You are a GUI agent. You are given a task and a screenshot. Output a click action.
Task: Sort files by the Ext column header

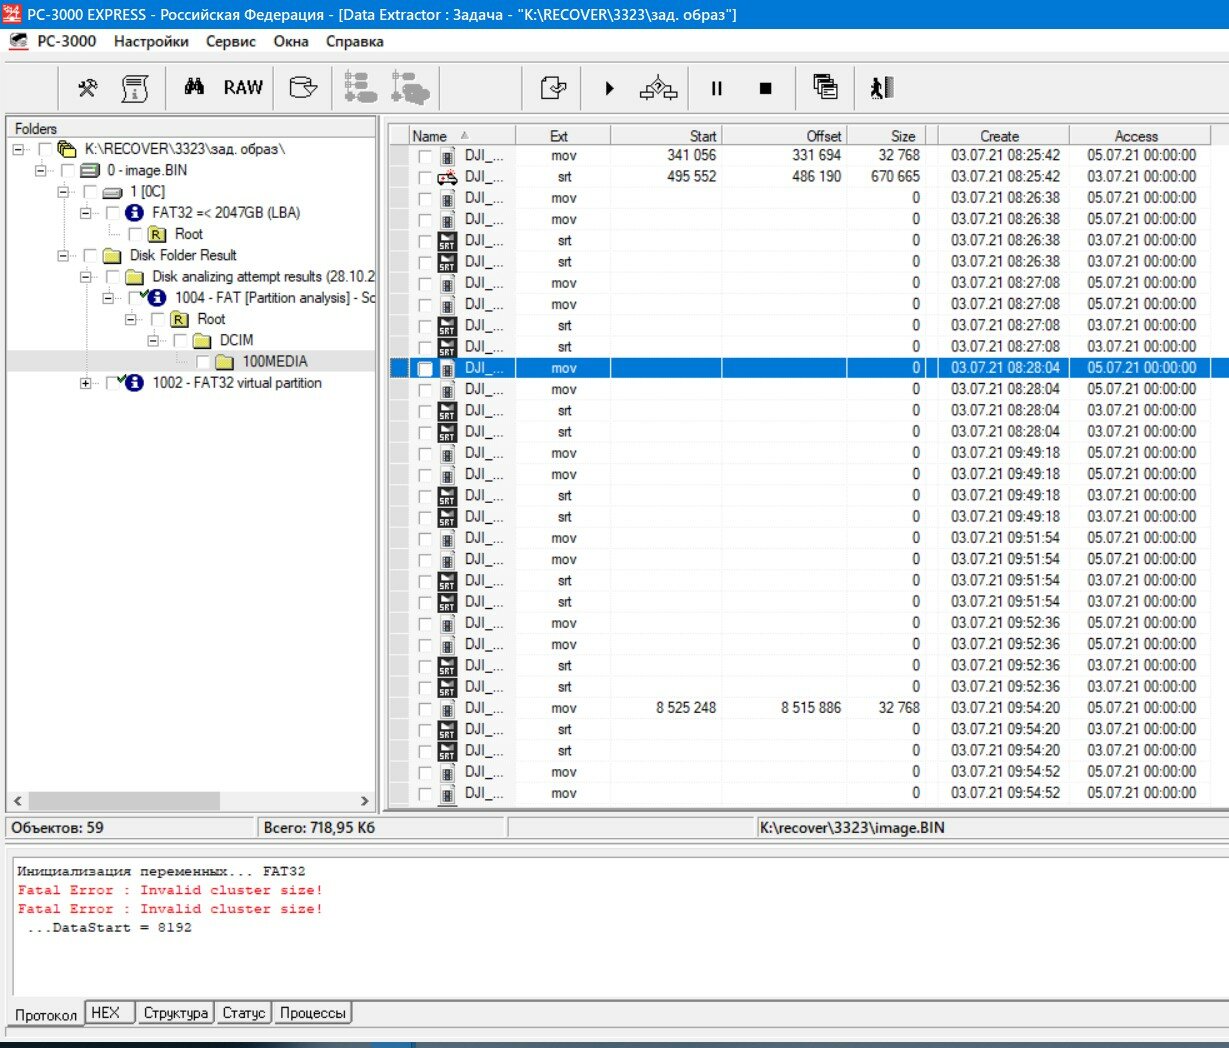[562, 136]
